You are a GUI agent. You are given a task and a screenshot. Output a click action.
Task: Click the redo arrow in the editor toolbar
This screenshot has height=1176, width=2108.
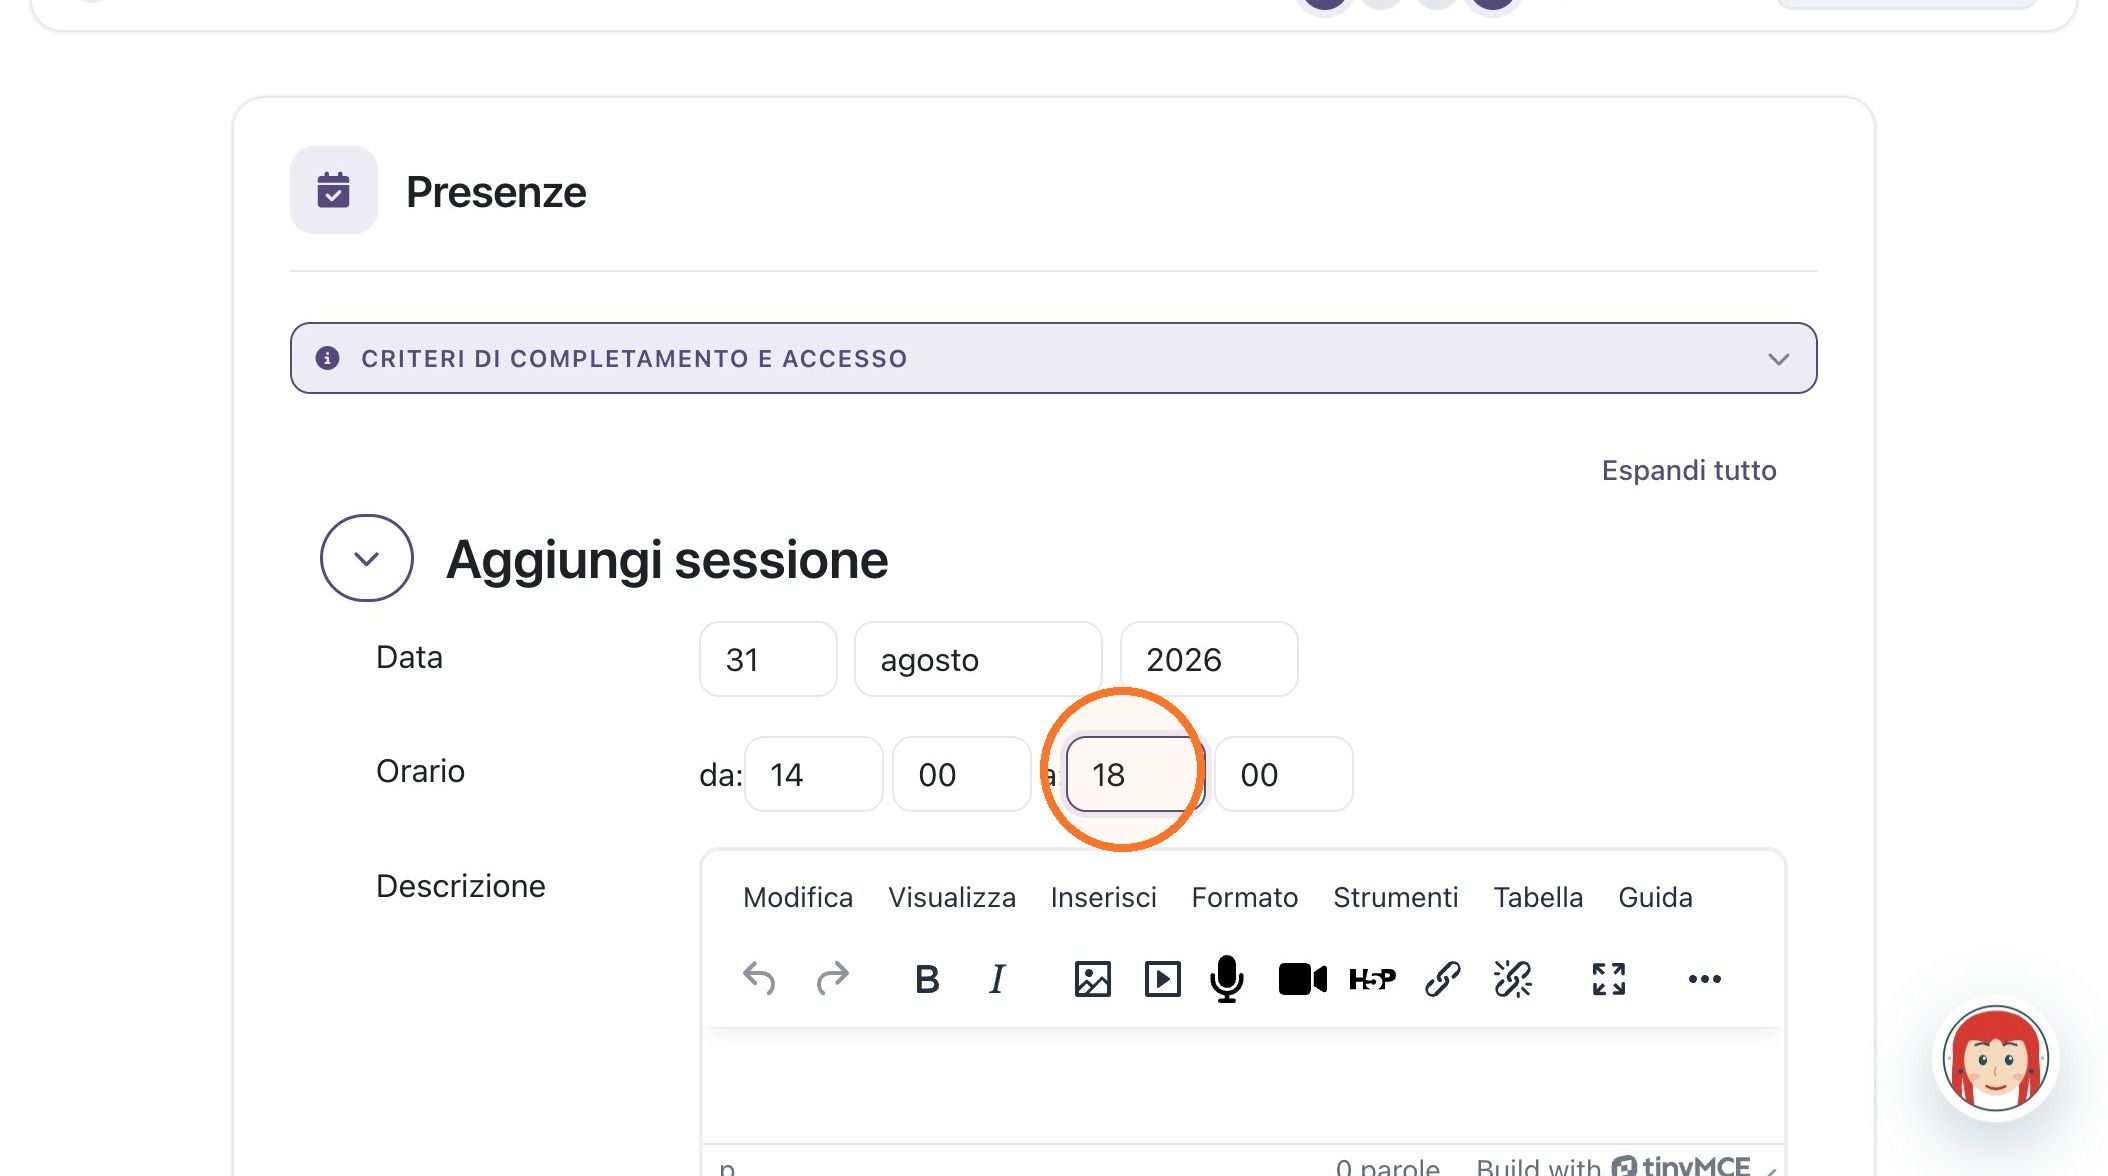pos(832,978)
